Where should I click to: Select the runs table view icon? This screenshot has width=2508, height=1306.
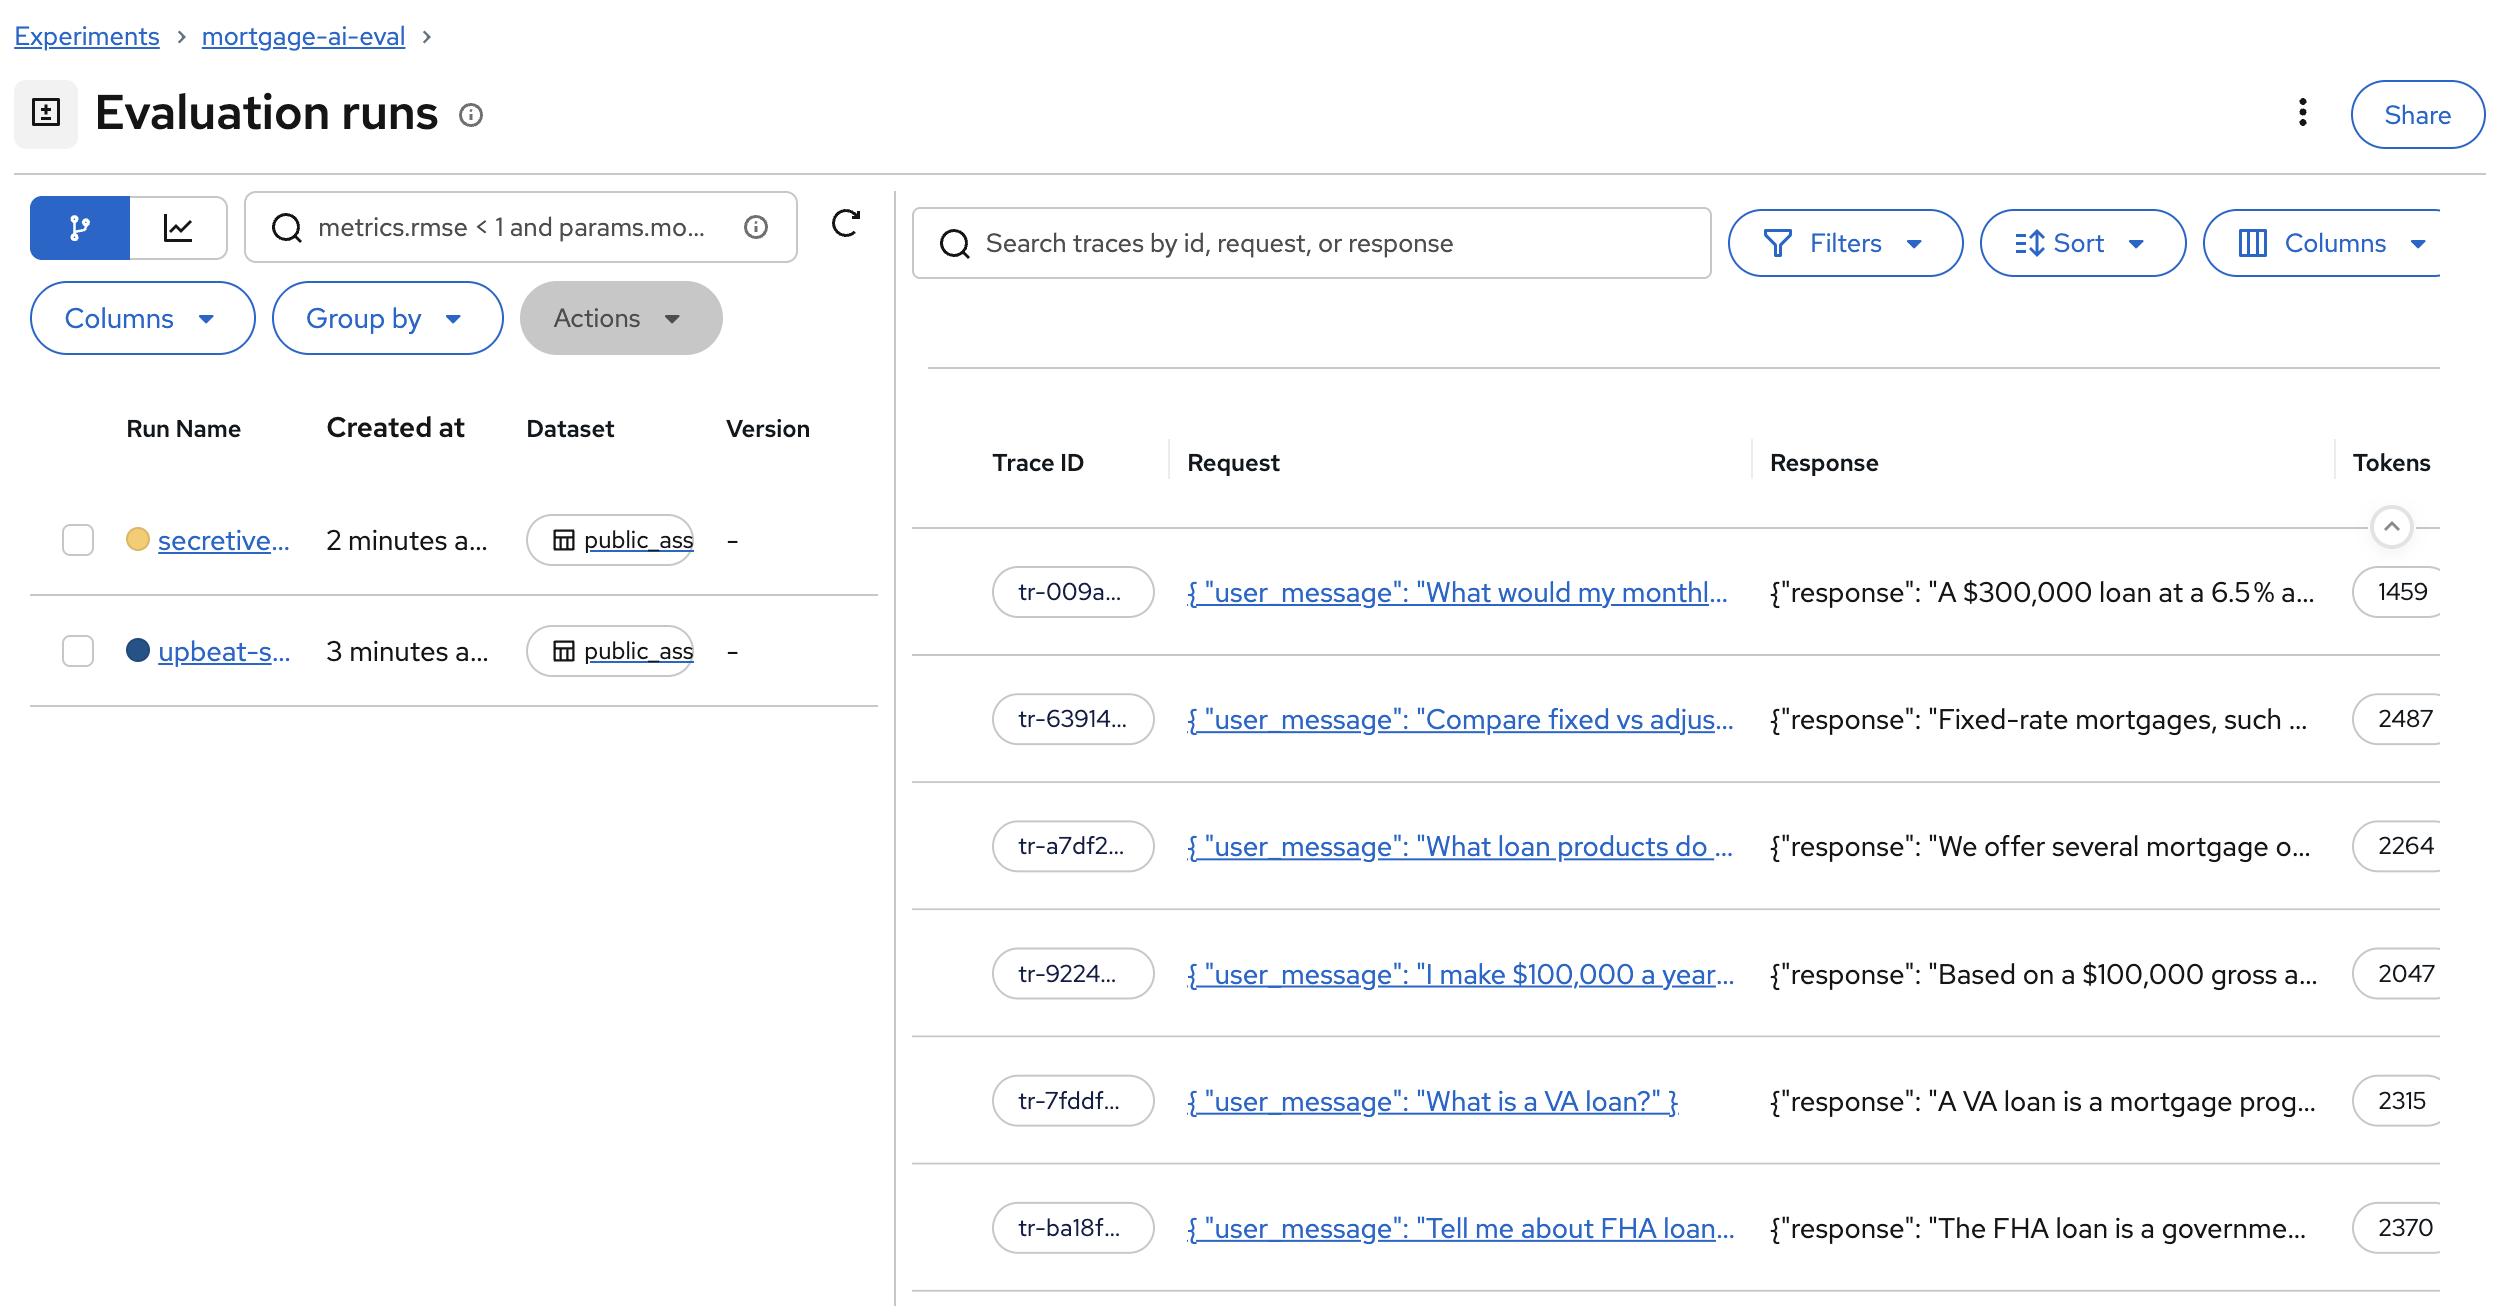[80, 228]
